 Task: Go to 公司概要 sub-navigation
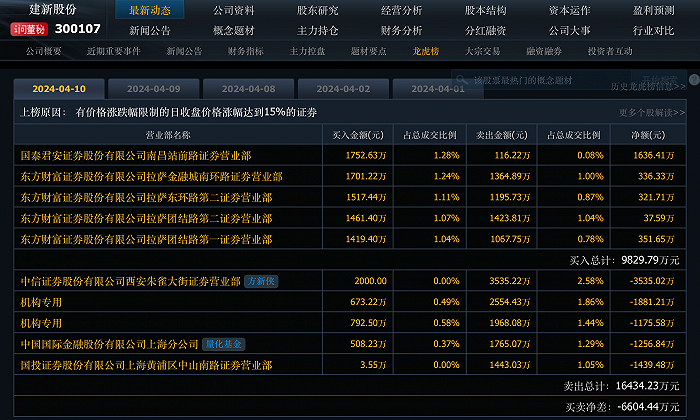[x=43, y=51]
